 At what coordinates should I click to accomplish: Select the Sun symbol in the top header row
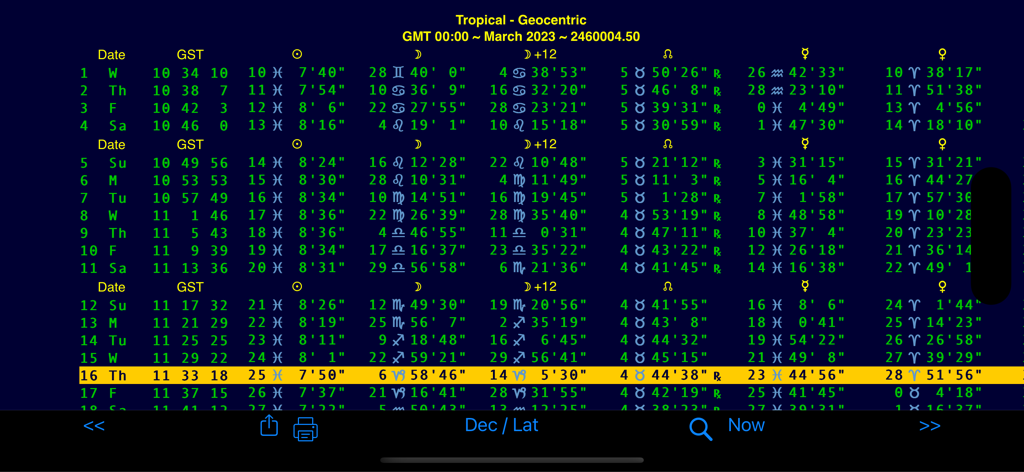[x=296, y=55]
